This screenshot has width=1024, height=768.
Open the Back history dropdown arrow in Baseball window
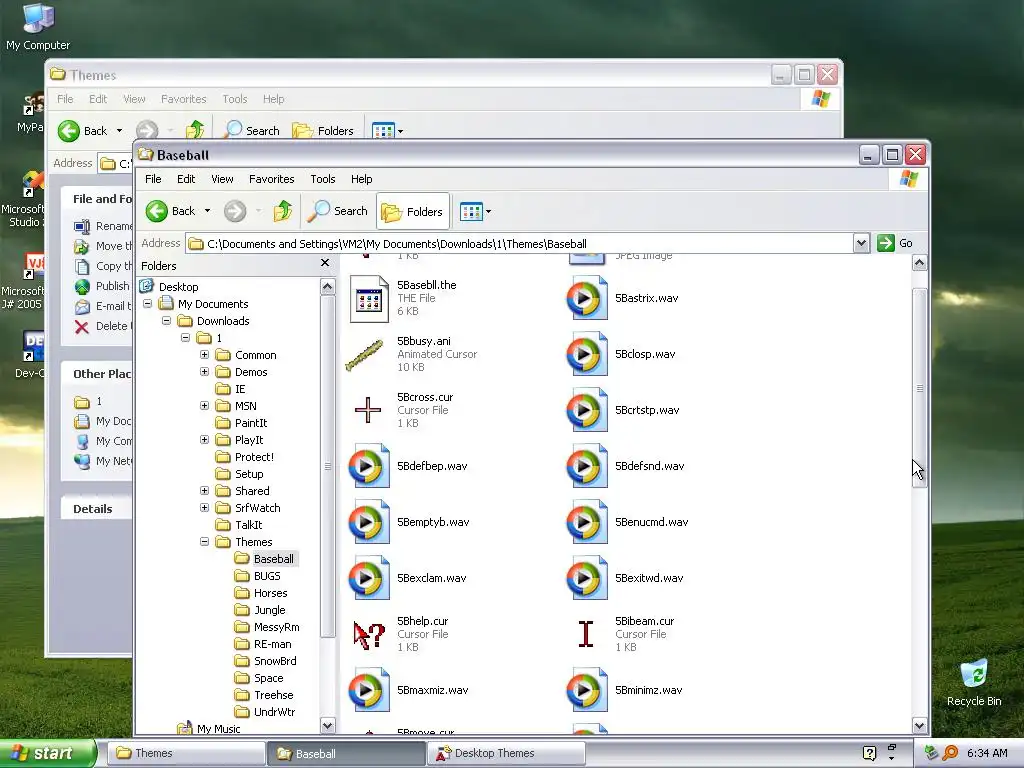(208, 211)
